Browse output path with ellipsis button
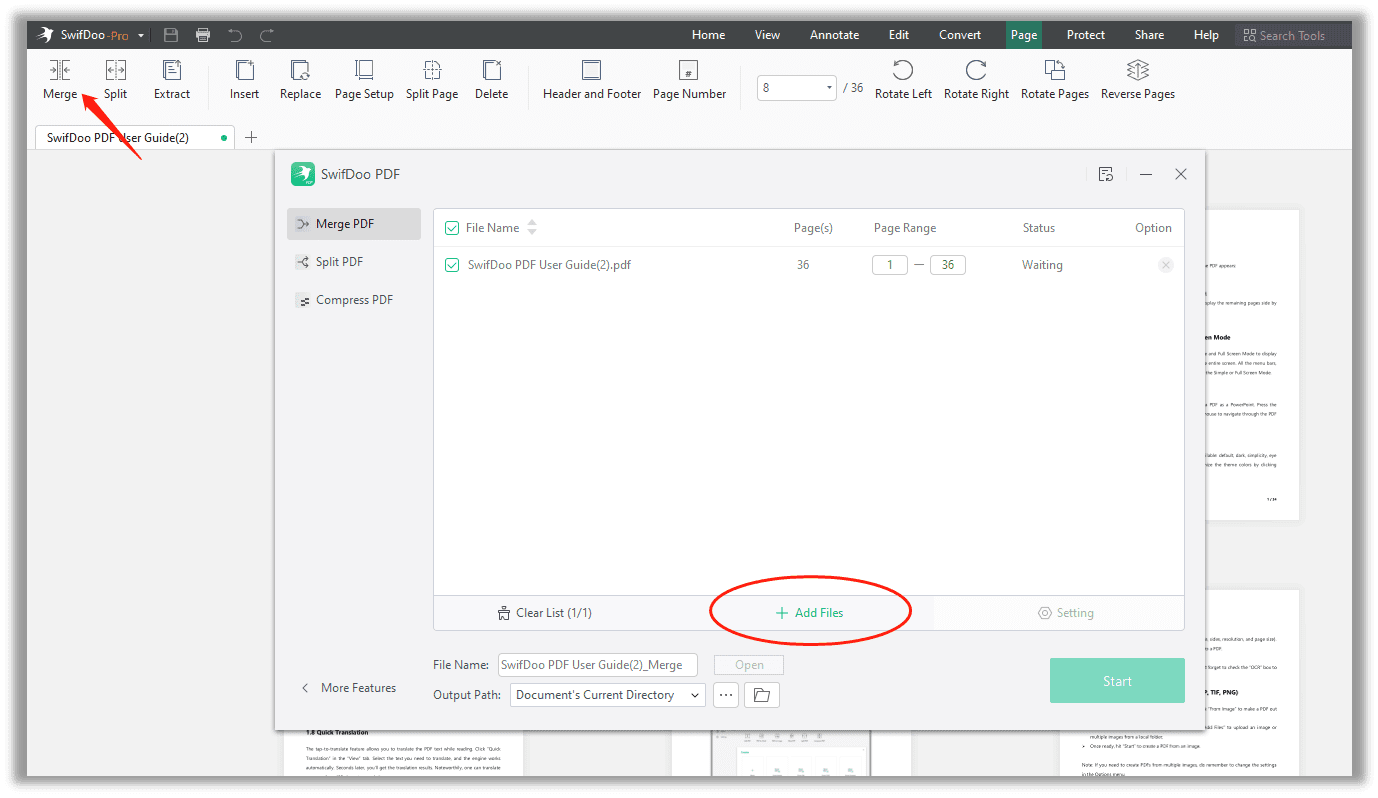Image resolution: width=1378 pixels, height=798 pixels. (726, 695)
